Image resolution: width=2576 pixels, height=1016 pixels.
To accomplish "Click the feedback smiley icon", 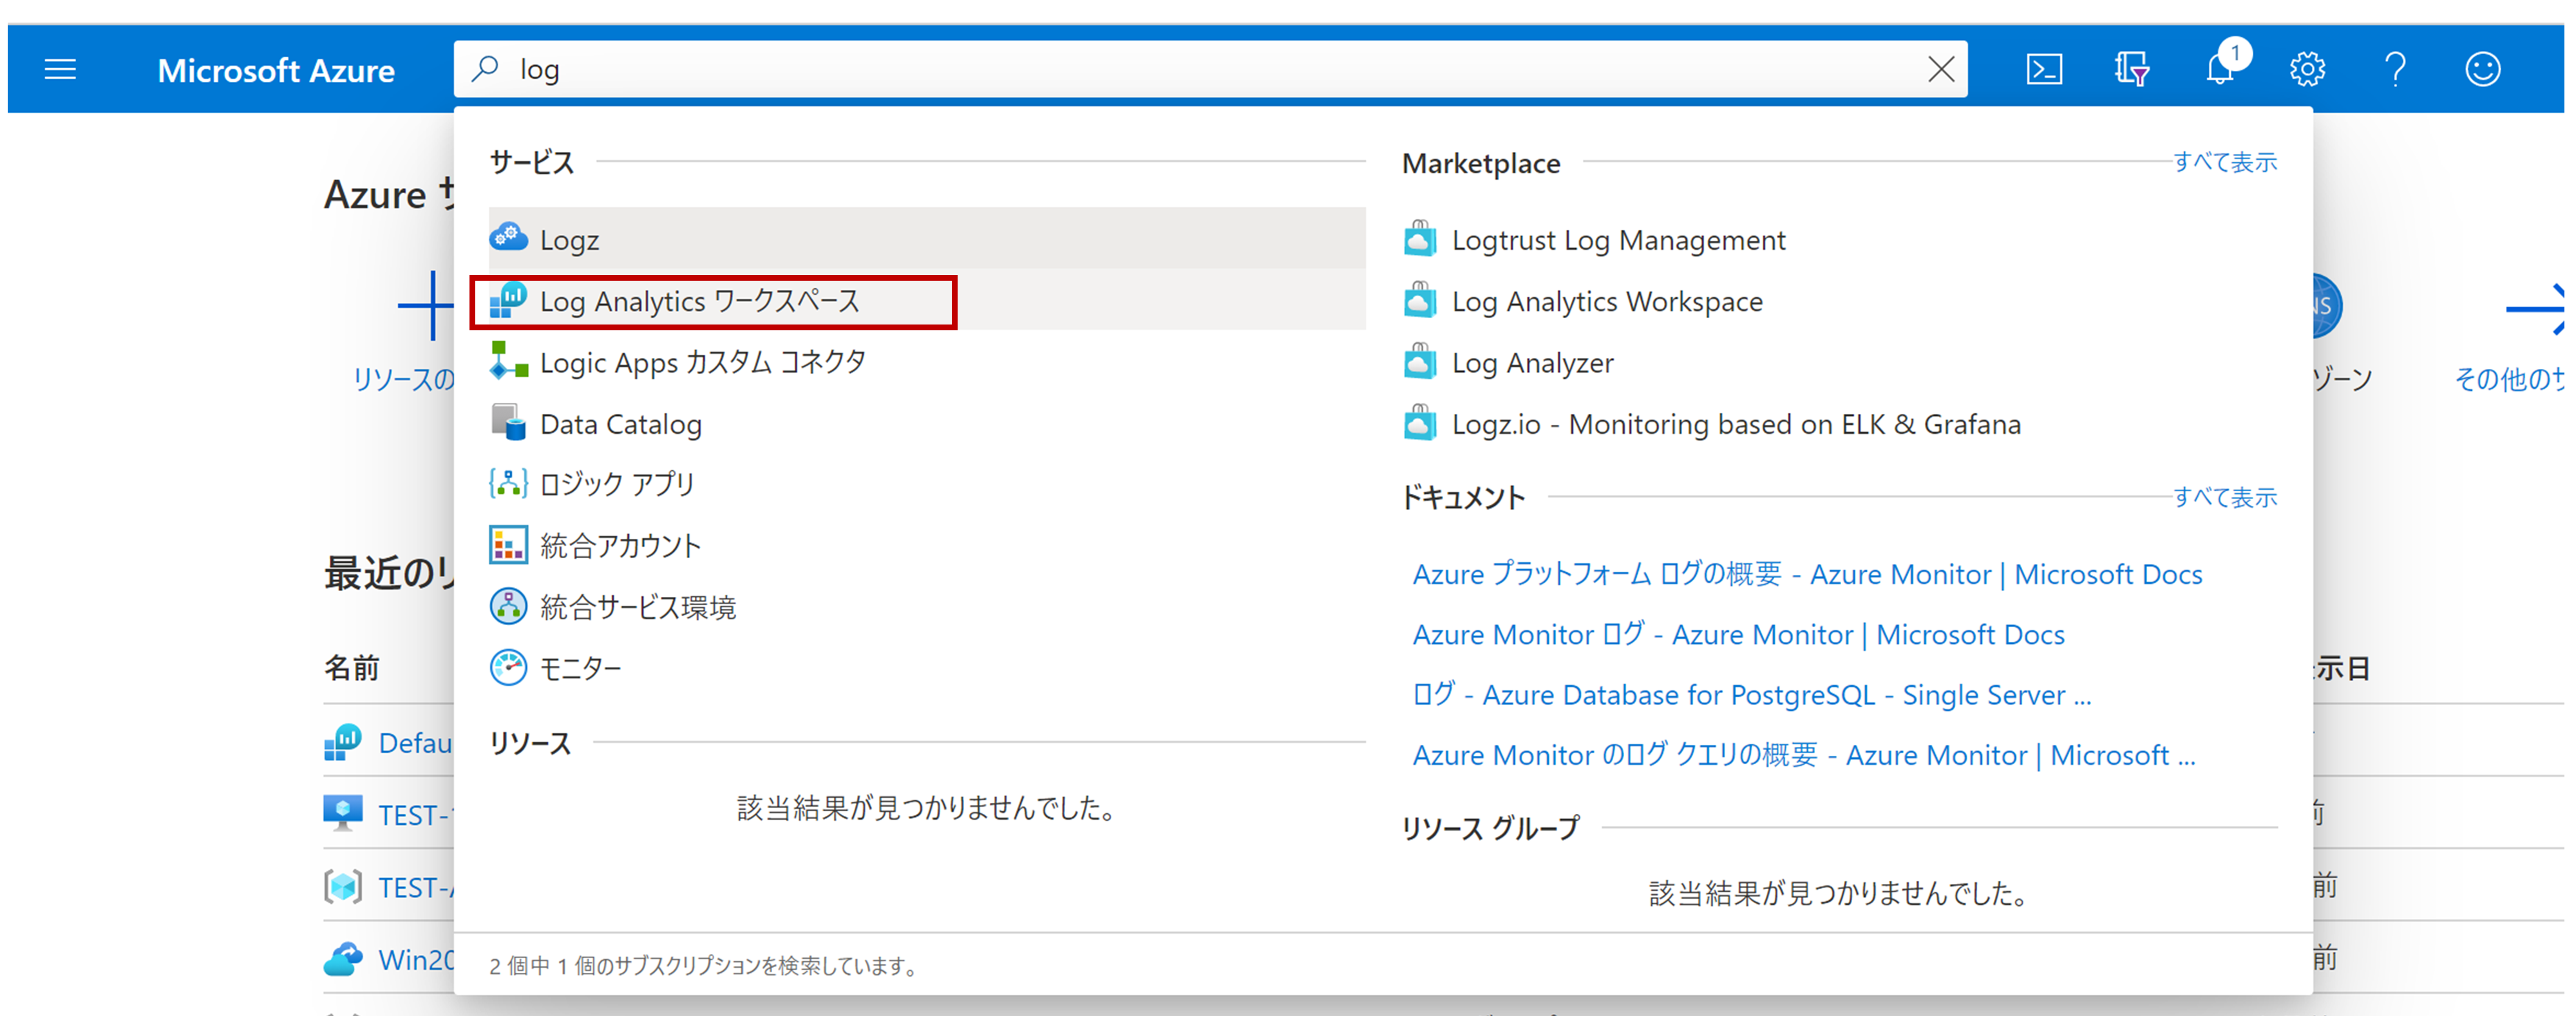I will [2482, 69].
